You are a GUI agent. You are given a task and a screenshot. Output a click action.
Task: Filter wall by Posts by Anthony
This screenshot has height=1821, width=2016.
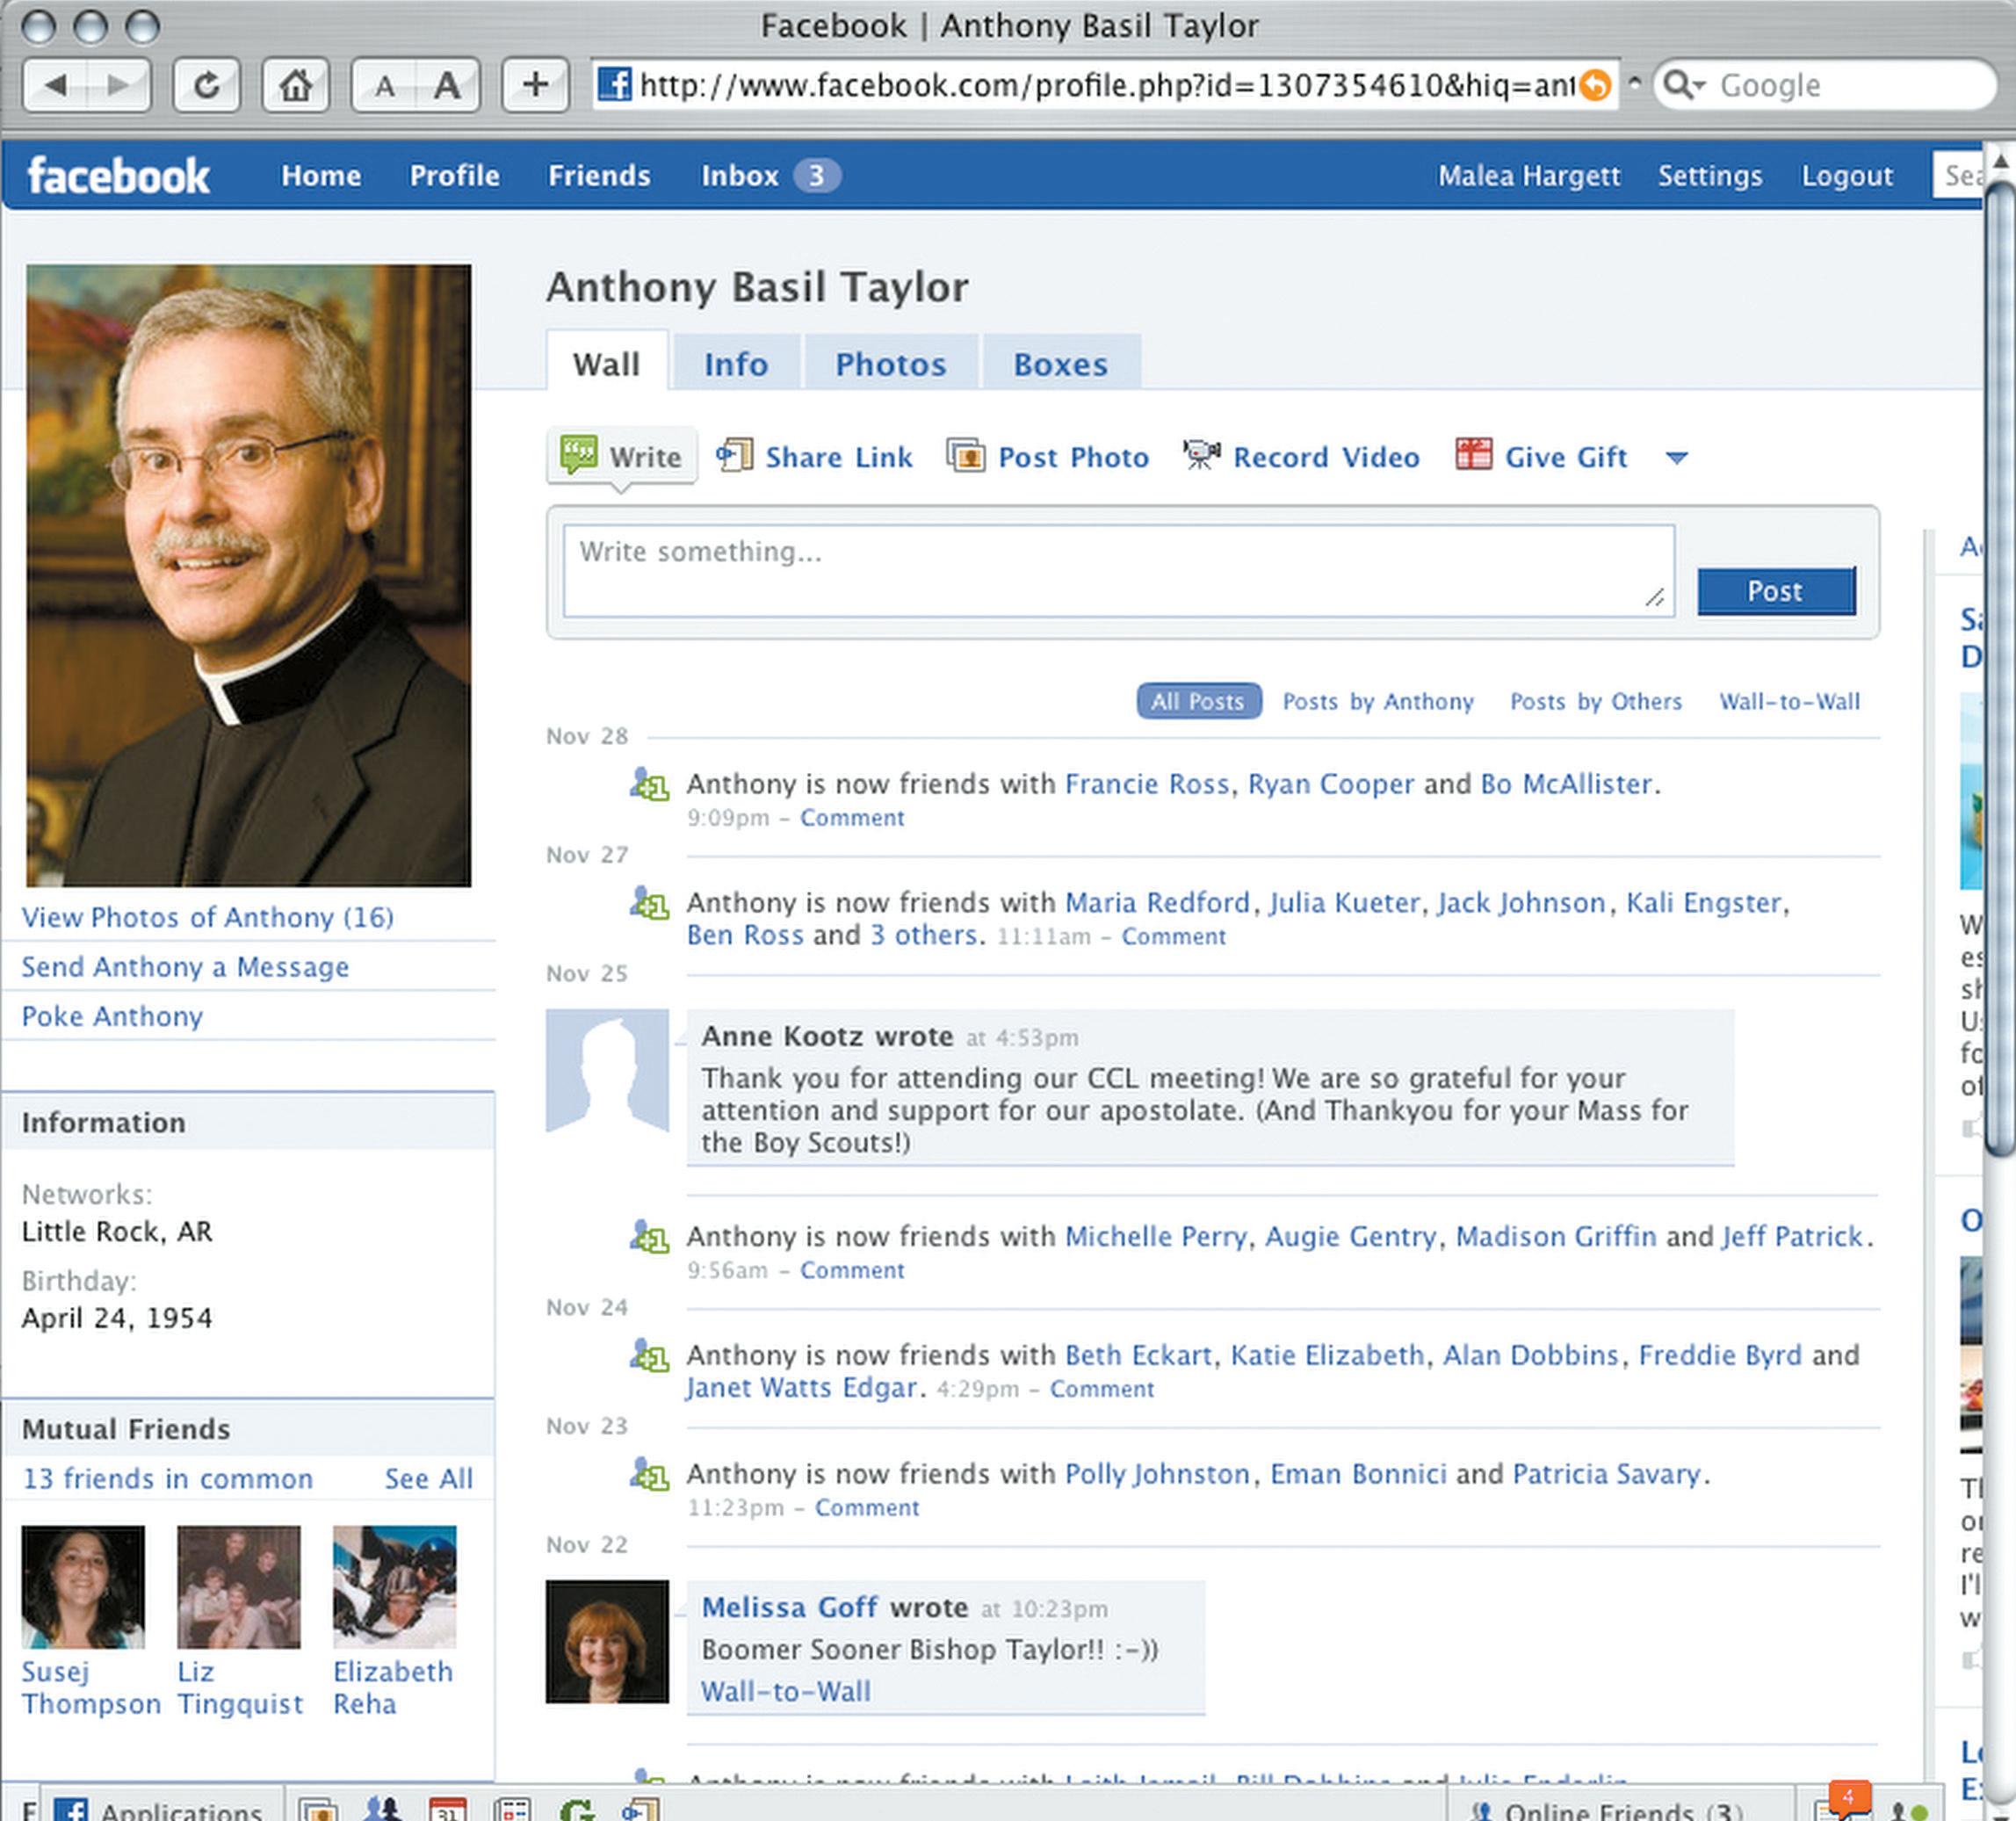pos(1378,701)
